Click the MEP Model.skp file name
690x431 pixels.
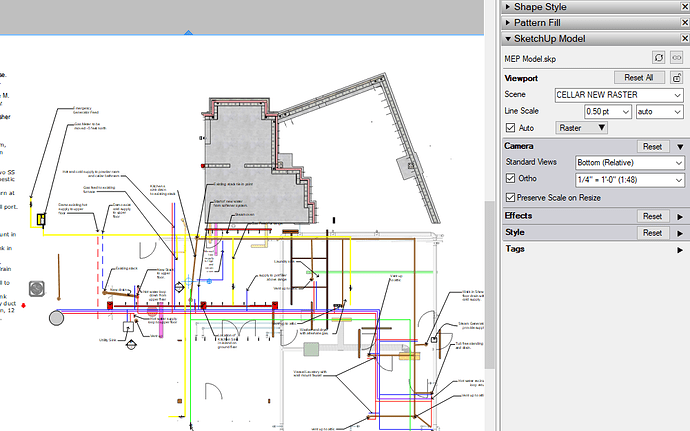(x=530, y=59)
